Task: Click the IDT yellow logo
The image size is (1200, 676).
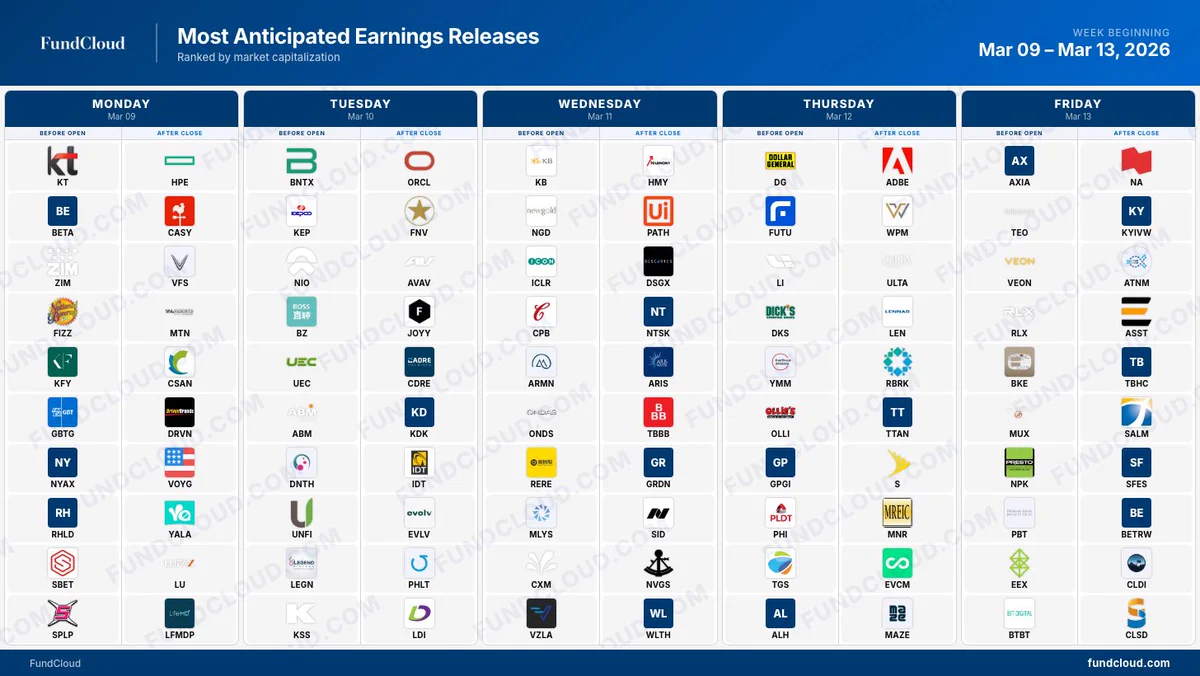Action: pos(419,462)
